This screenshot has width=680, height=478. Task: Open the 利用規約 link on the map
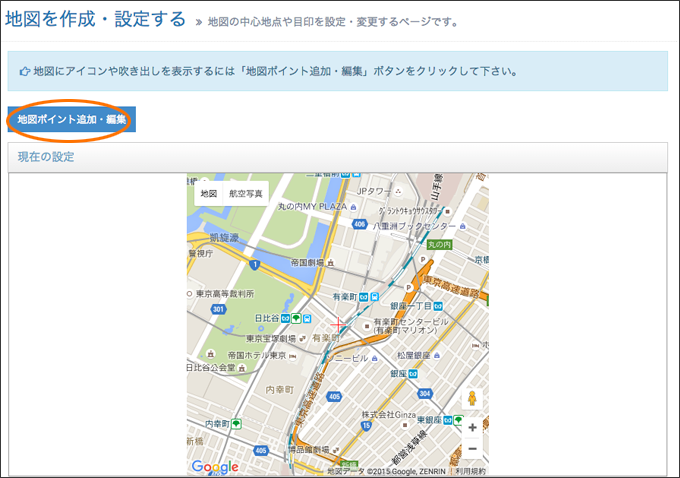click(x=471, y=471)
